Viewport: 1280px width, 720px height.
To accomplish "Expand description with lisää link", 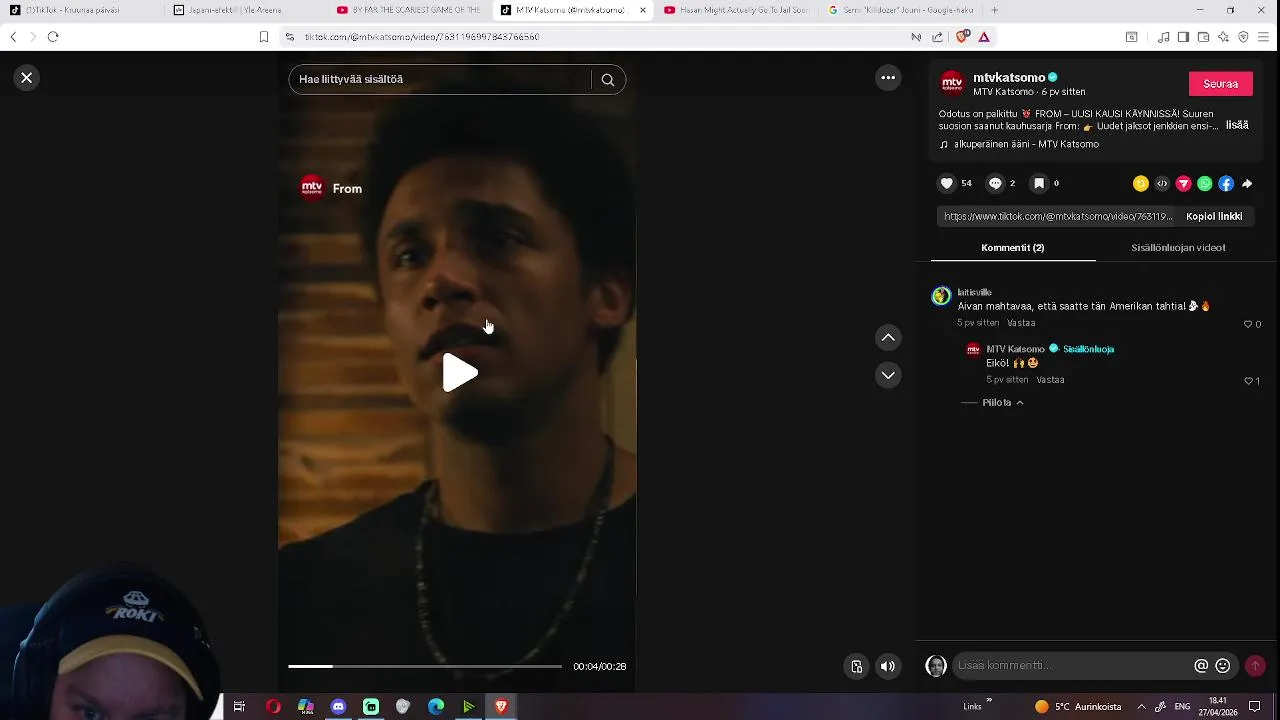I will tap(1237, 125).
